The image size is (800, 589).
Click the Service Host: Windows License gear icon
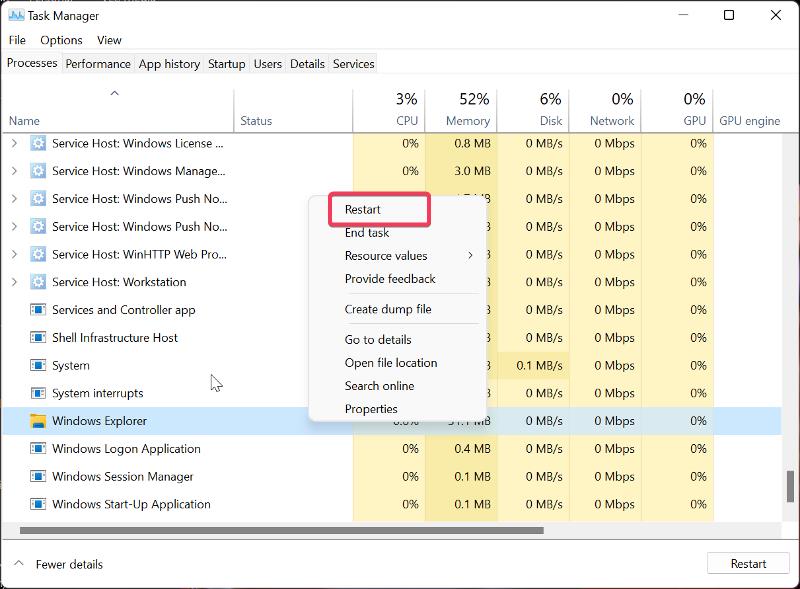38,143
